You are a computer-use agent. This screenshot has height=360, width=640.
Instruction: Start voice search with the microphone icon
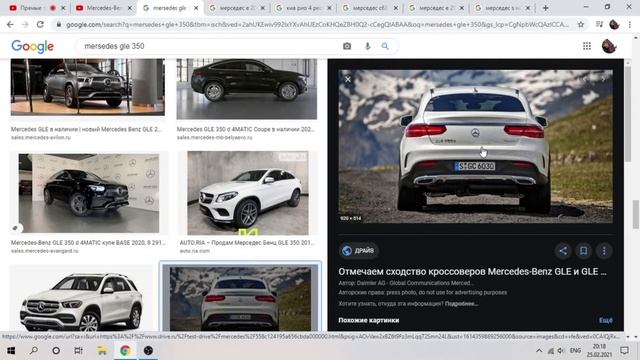[x=367, y=46]
